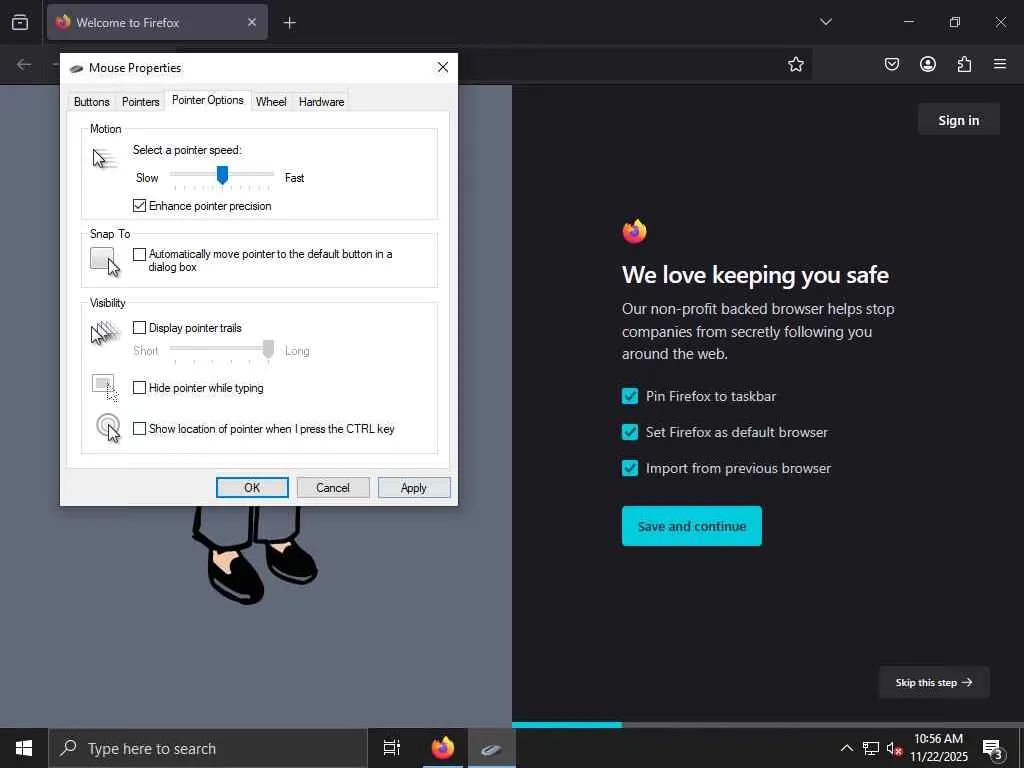The height and width of the screenshot is (768, 1024).
Task: Click the Firefox taskbar icon
Action: click(443, 748)
